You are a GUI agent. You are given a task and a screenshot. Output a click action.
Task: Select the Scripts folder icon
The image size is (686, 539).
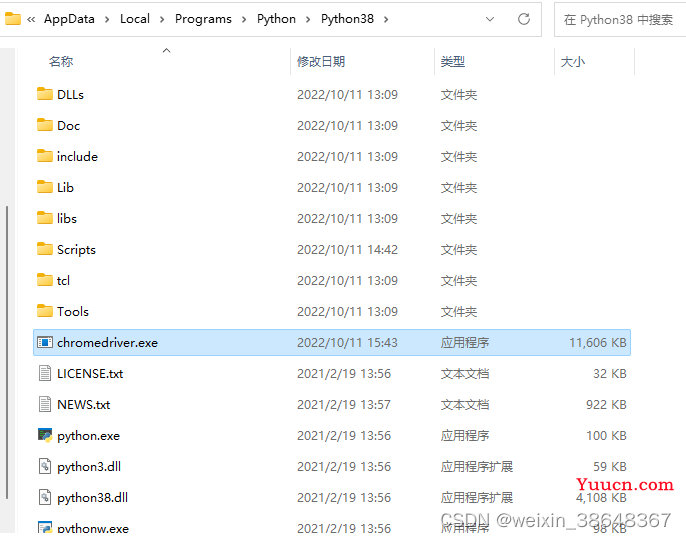tap(45, 249)
